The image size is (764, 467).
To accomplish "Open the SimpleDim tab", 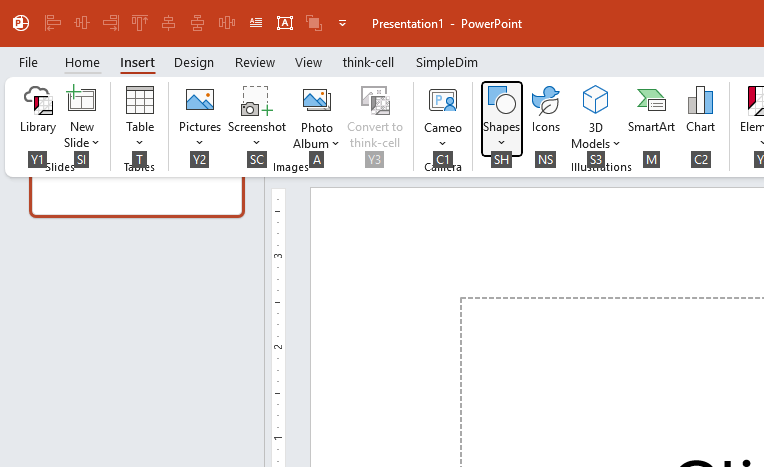I will tap(446, 62).
